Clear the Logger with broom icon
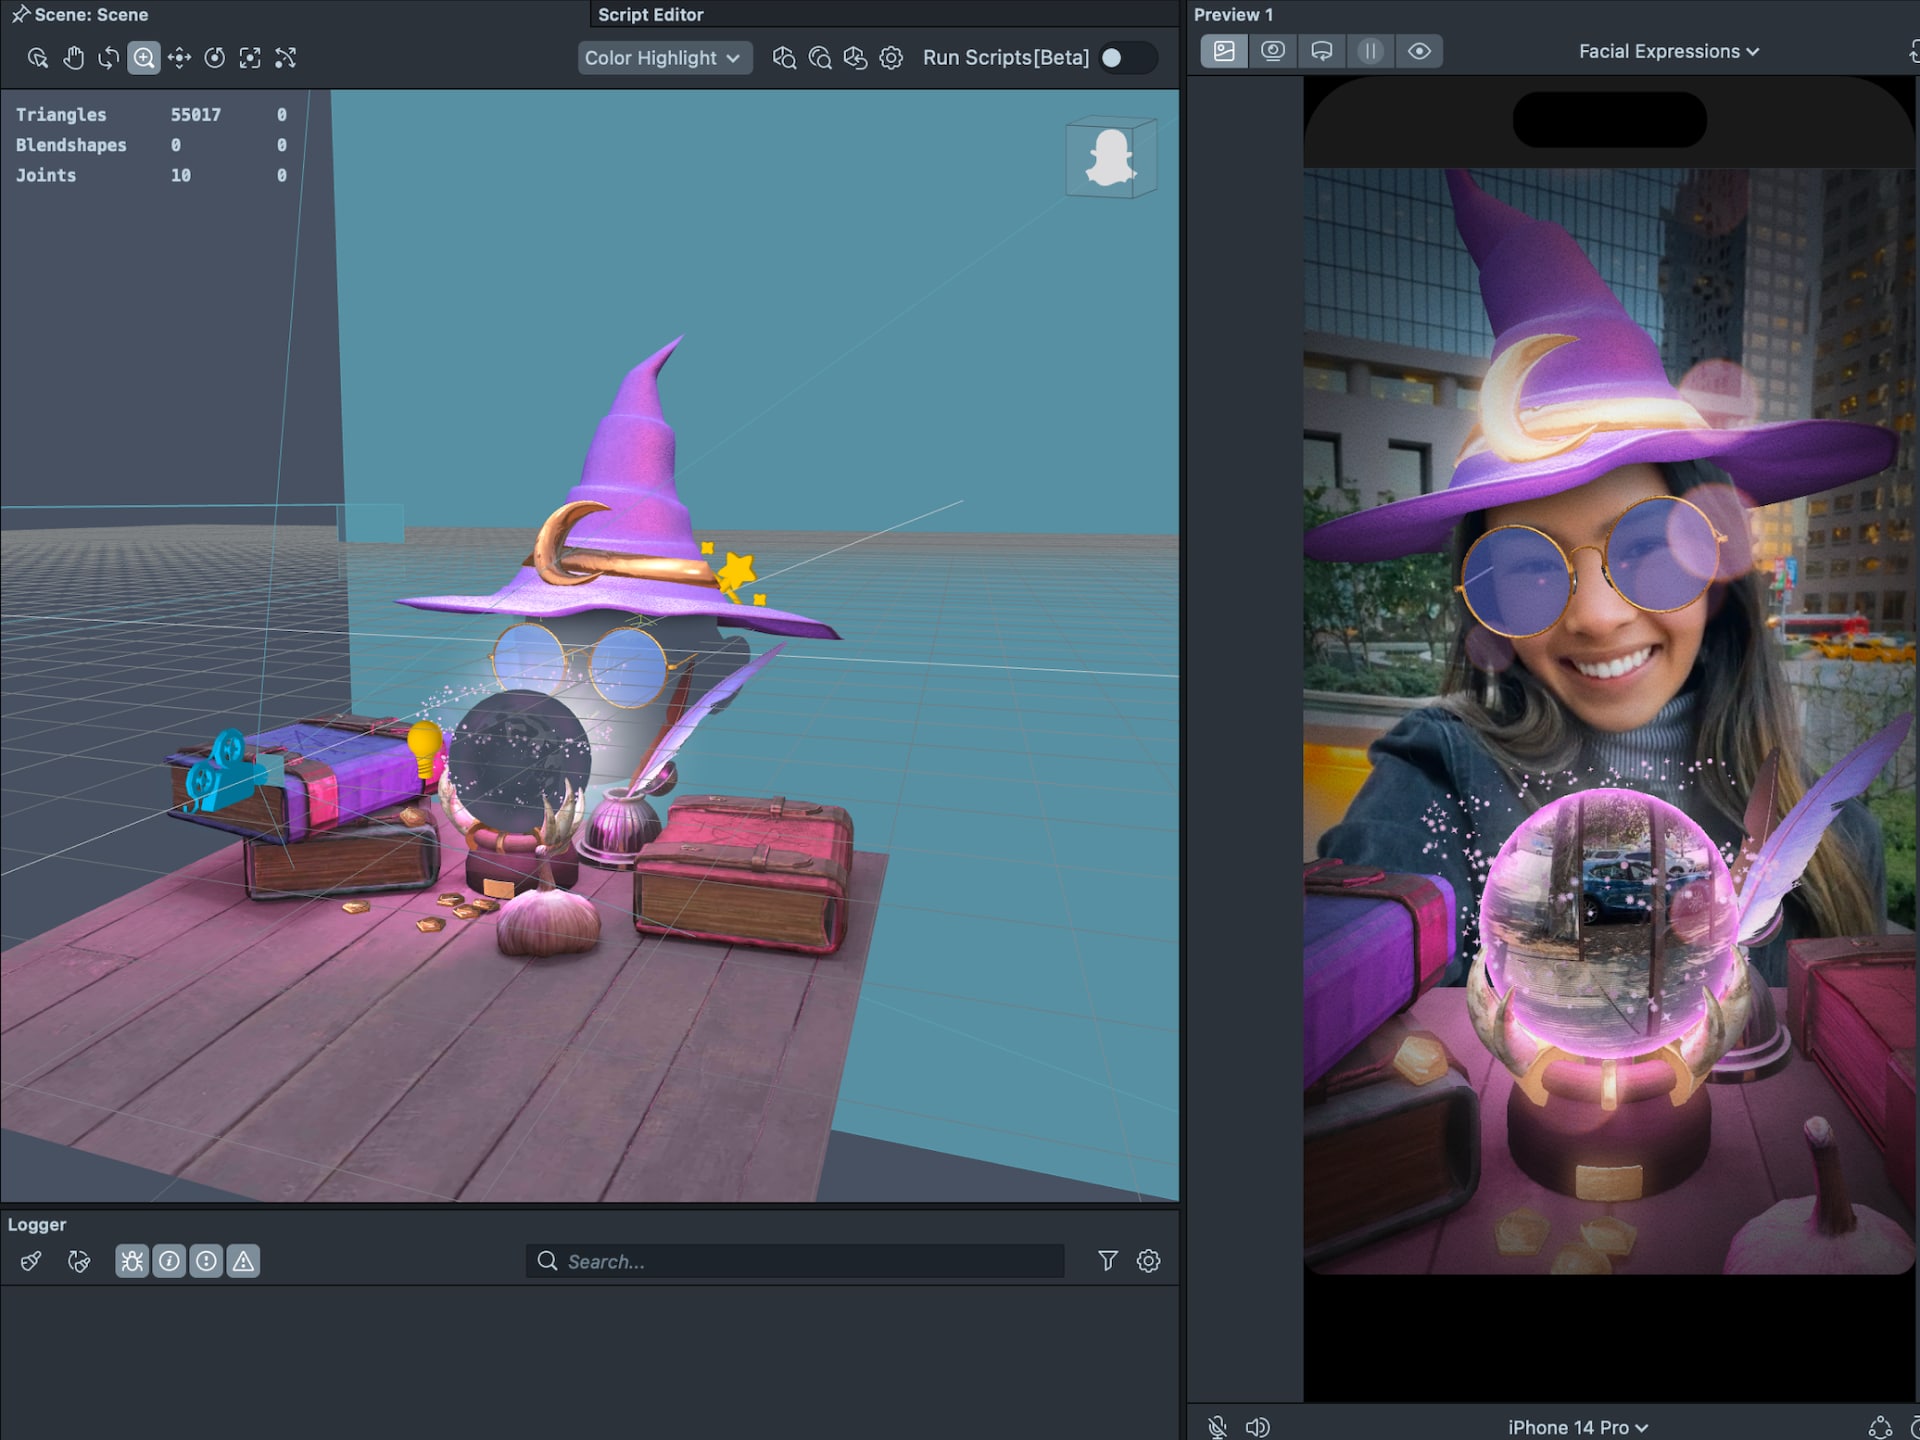This screenshot has height=1440, width=1920. (31, 1261)
